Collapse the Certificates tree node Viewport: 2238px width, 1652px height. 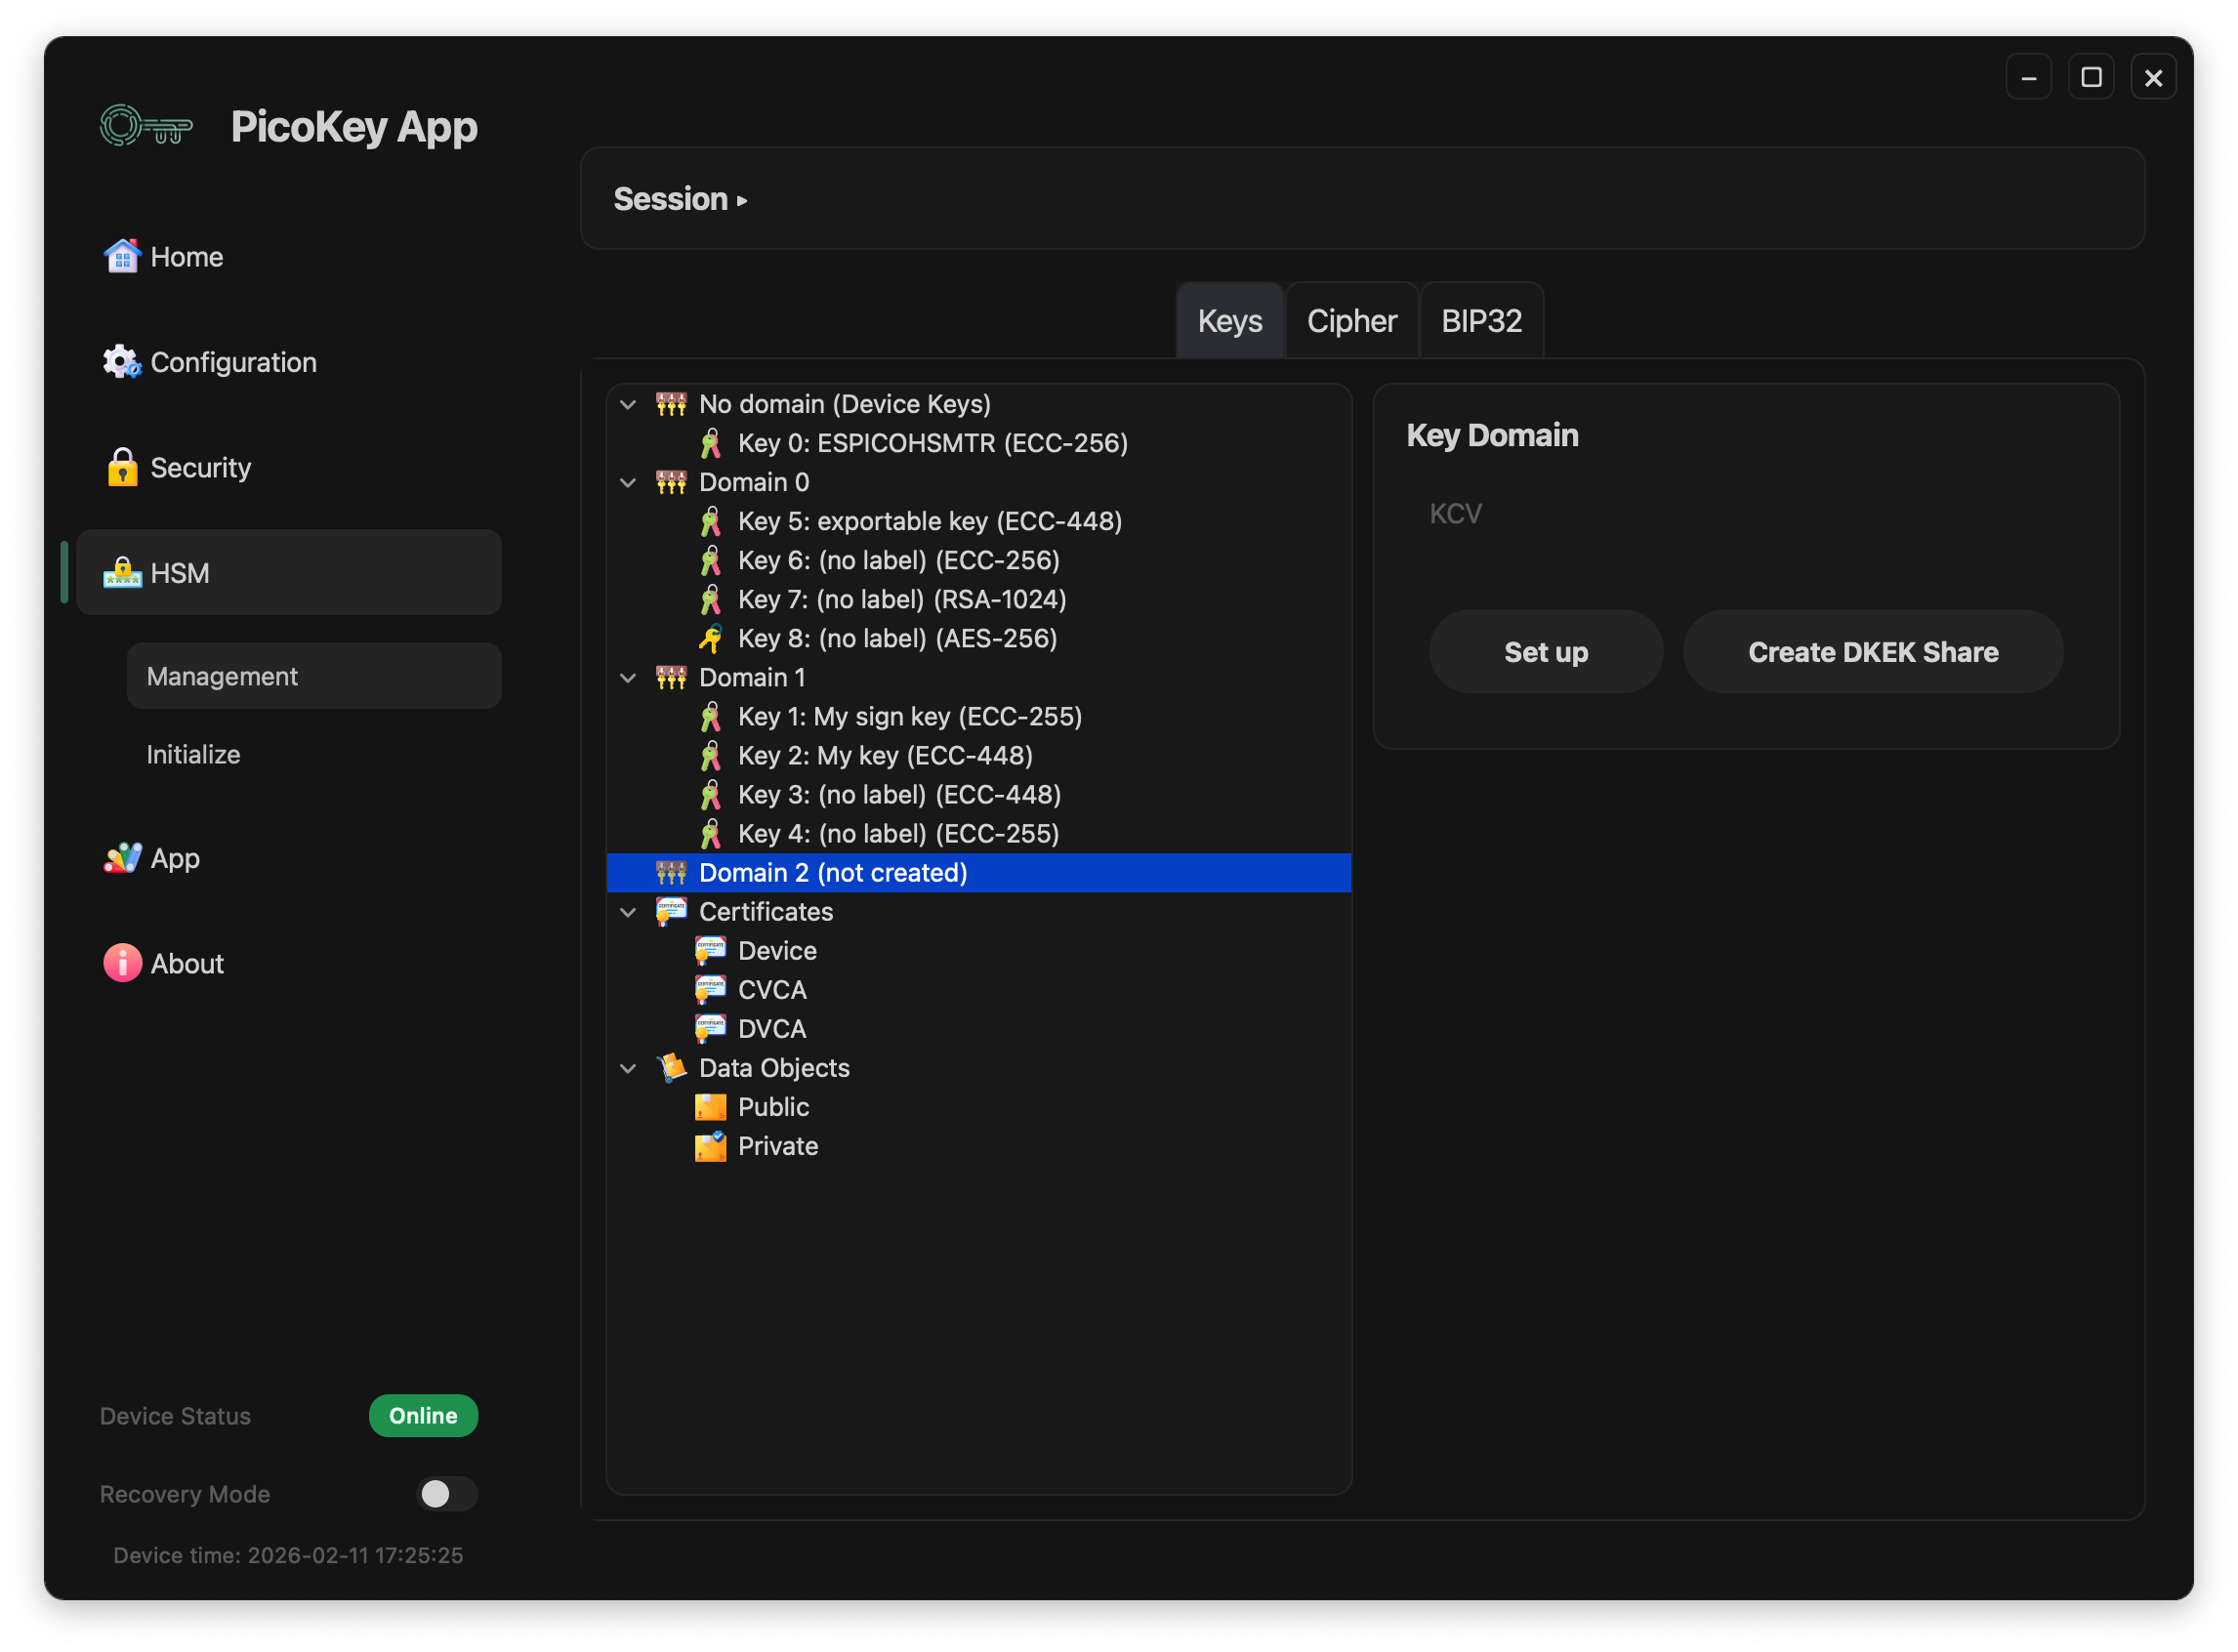(628, 911)
